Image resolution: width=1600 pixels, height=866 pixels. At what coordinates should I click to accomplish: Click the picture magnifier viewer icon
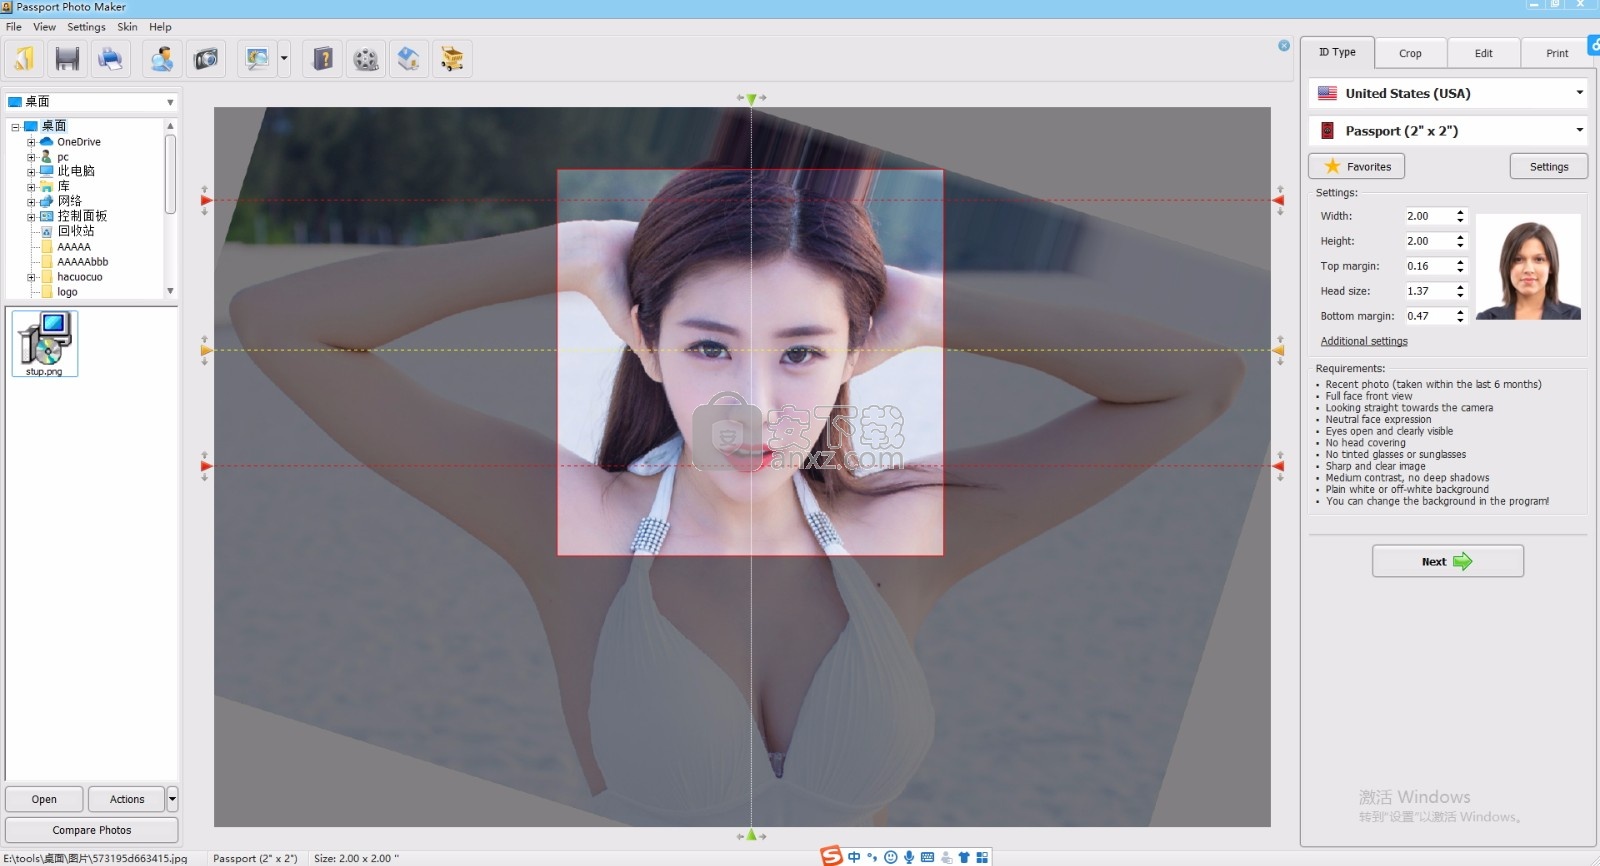click(257, 59)
